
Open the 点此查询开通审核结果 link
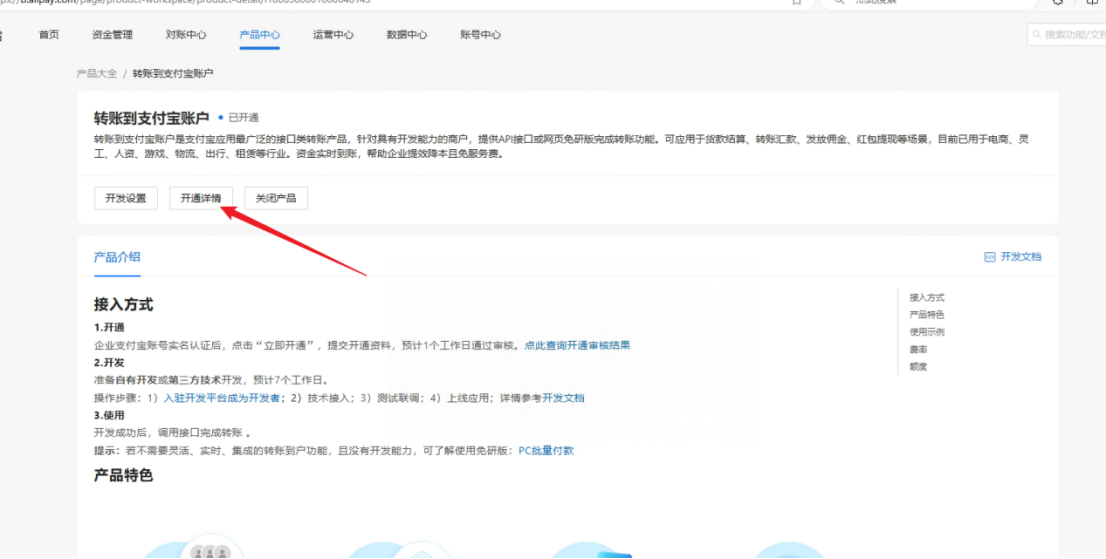pos(578,345)
